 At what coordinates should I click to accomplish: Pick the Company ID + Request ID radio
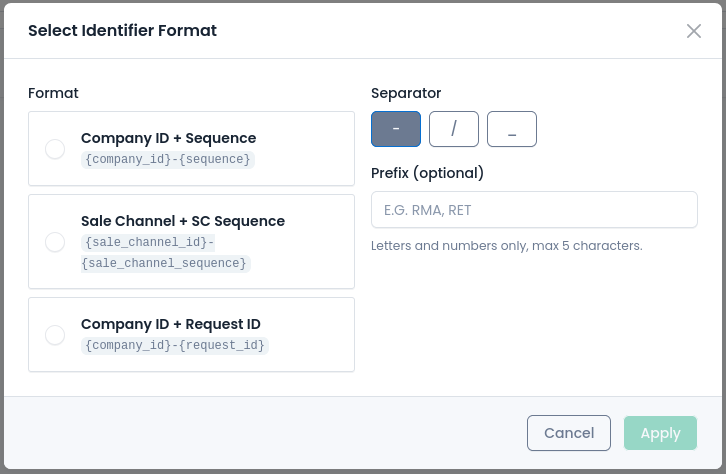click(x=55, y=335)
